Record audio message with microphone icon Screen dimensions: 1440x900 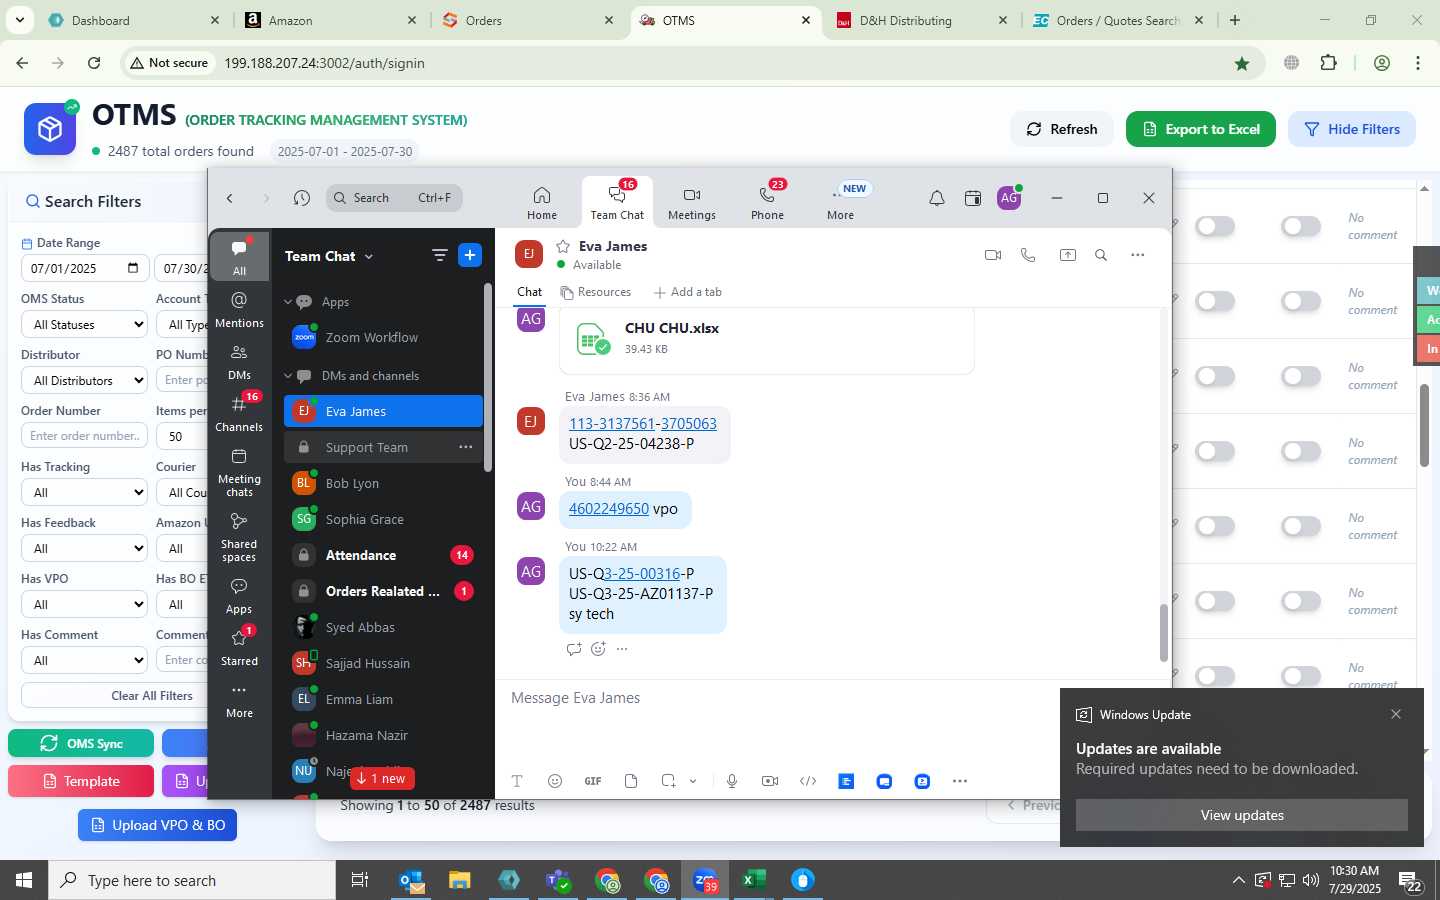click(732, 781)
